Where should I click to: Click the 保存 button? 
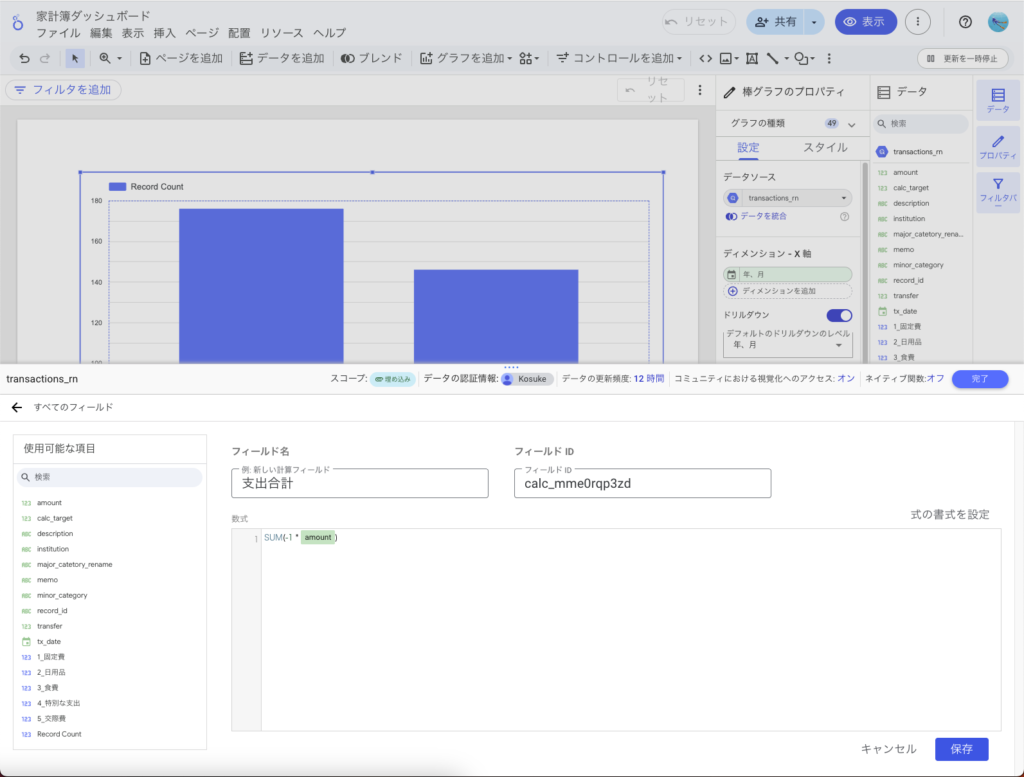click(x=961, y=749)
